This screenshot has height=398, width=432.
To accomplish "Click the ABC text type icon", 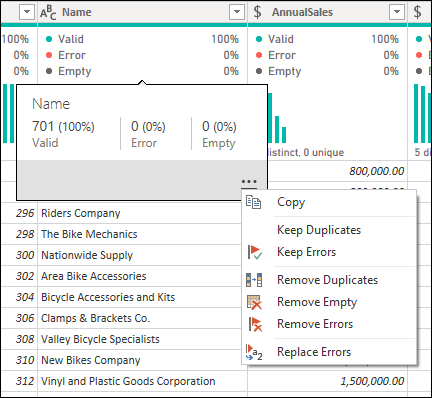I will click(48, 13).
